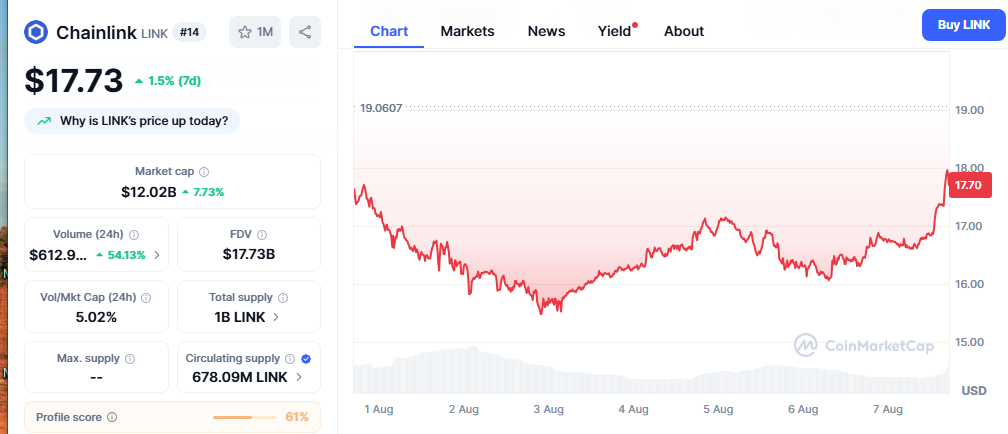
Task: Click Circulating supply verified badge
Action: point(306,358)
